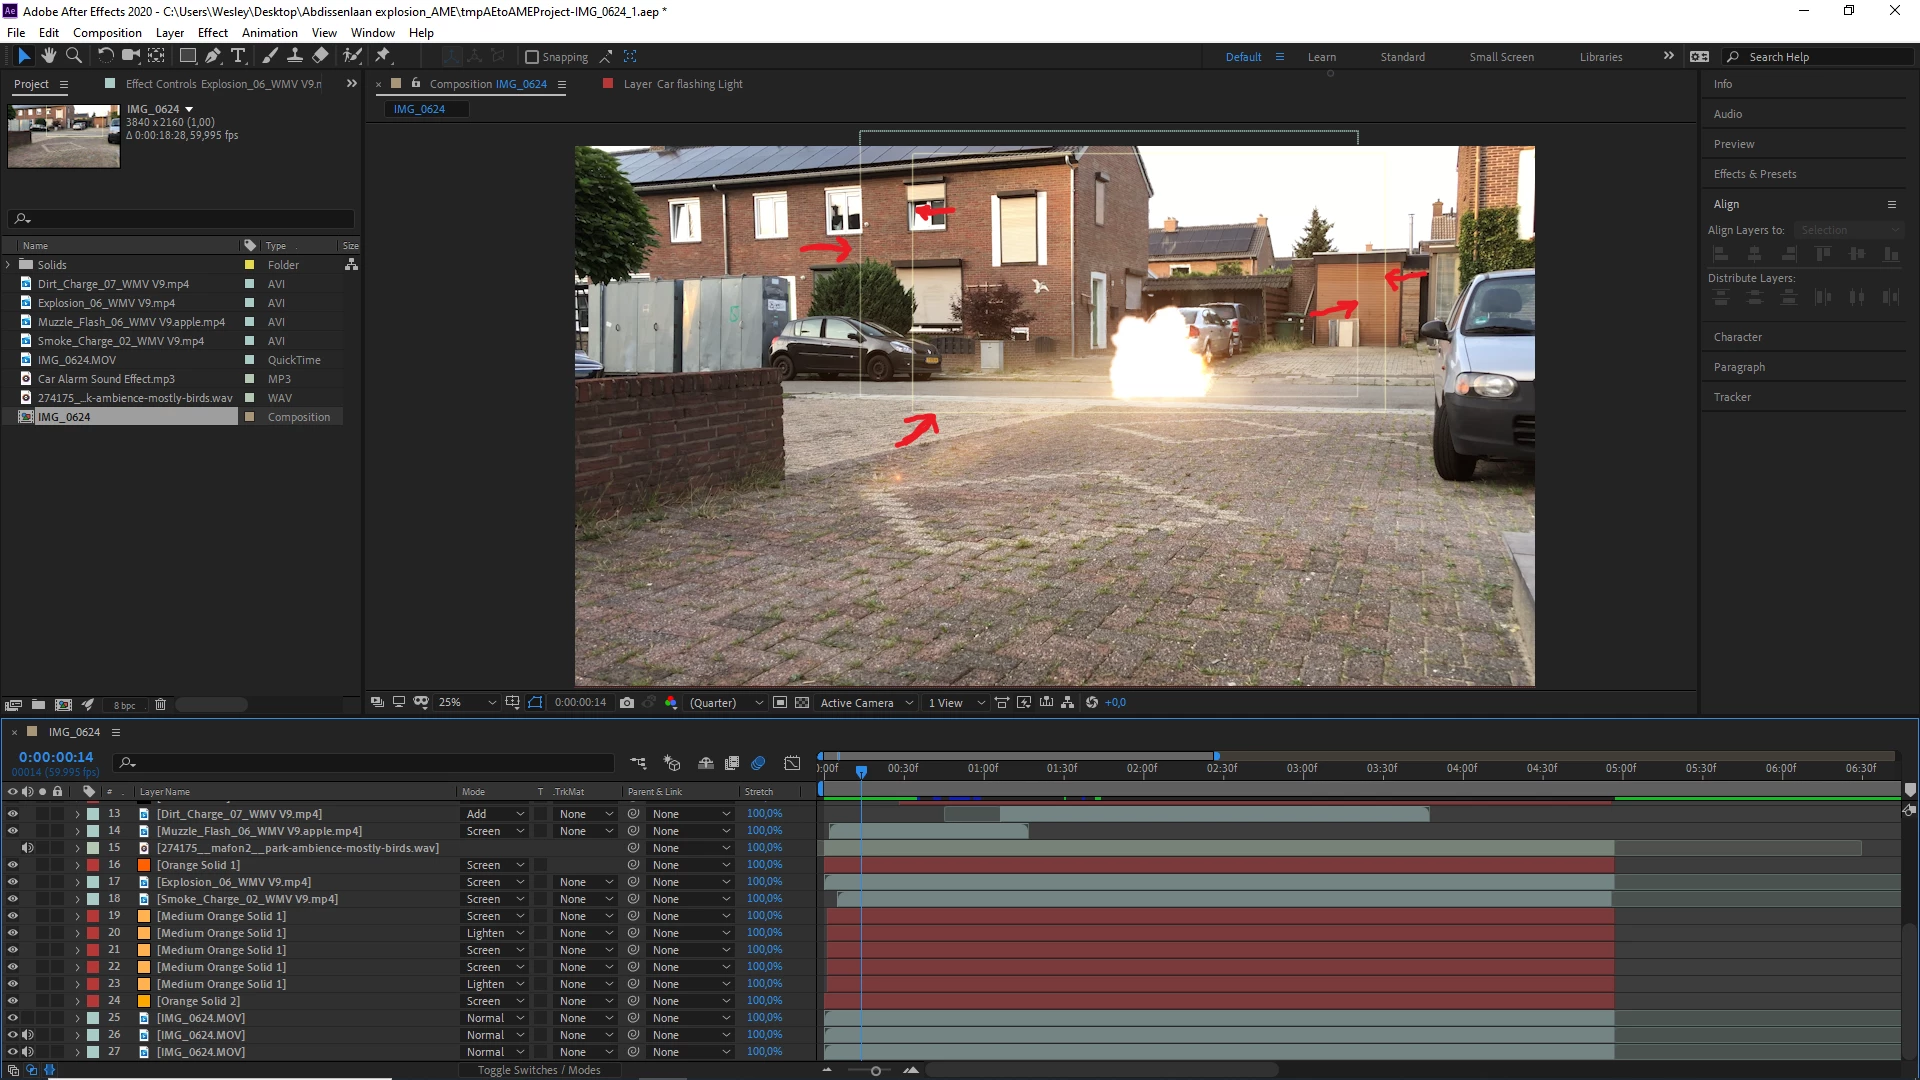Hide the Dirt_Charge_07 layer with eye icon
1920x1080 pixels.
pos(13,814)
